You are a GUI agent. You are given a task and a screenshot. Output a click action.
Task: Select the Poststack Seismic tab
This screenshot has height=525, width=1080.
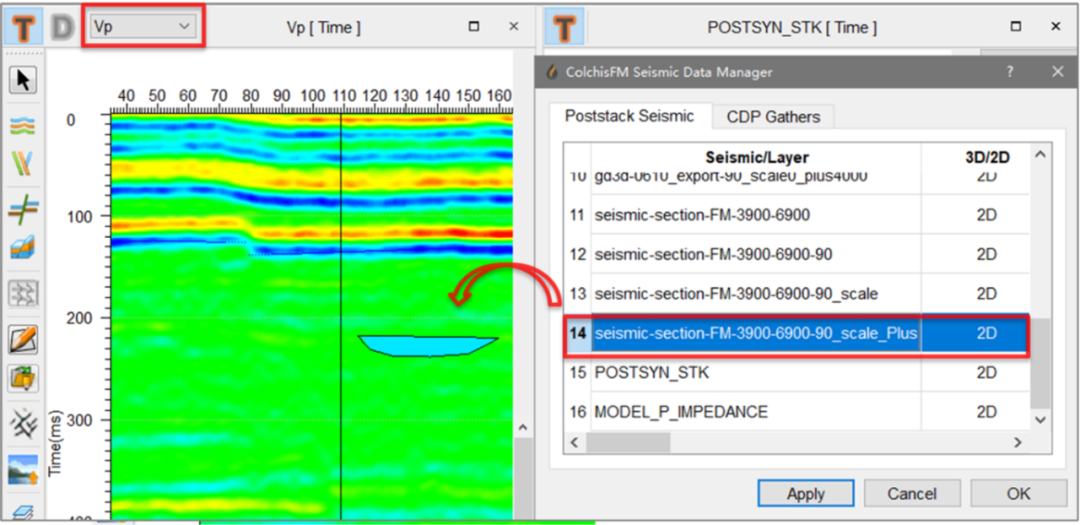[629, 116]
